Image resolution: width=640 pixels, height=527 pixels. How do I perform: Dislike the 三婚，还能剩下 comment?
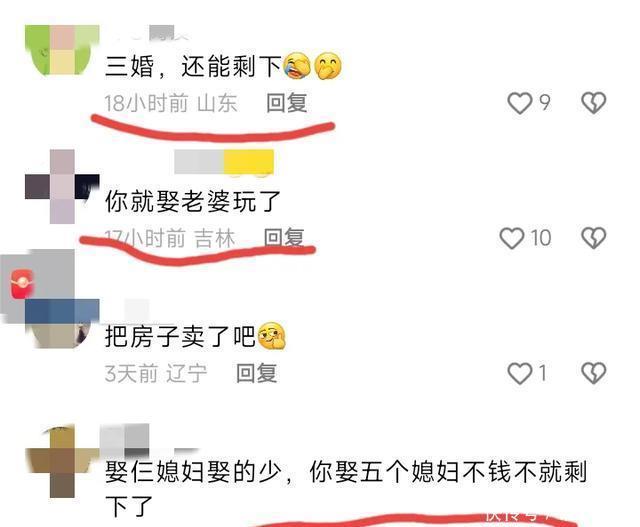pos(593,103)
